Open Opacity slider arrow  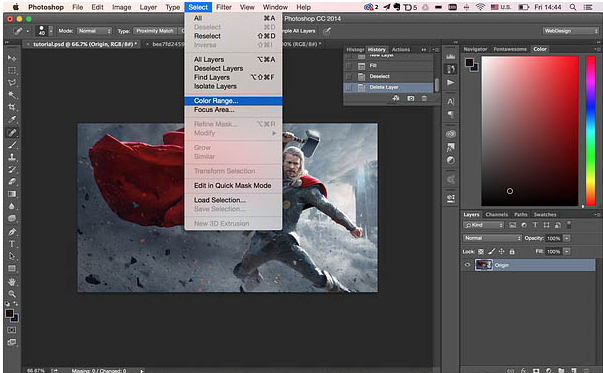point(567,238)
